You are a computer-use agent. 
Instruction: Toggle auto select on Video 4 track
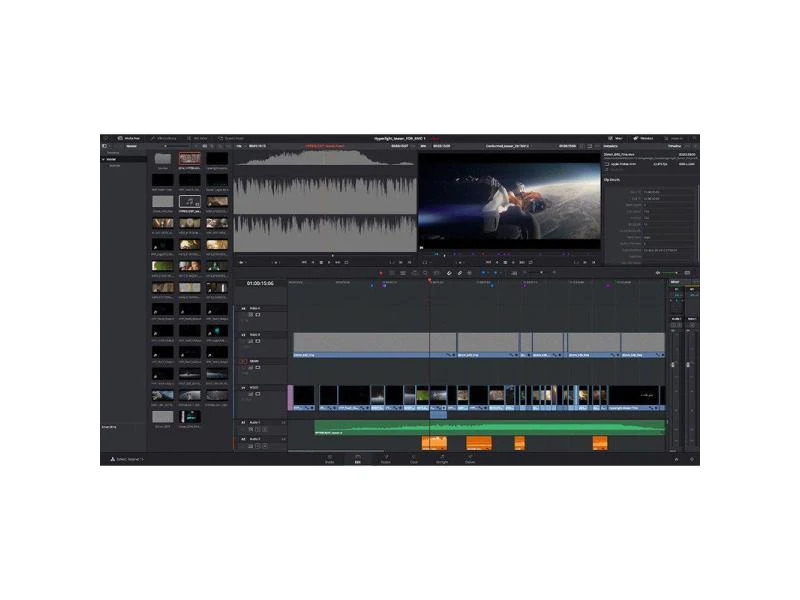(251, 315)
